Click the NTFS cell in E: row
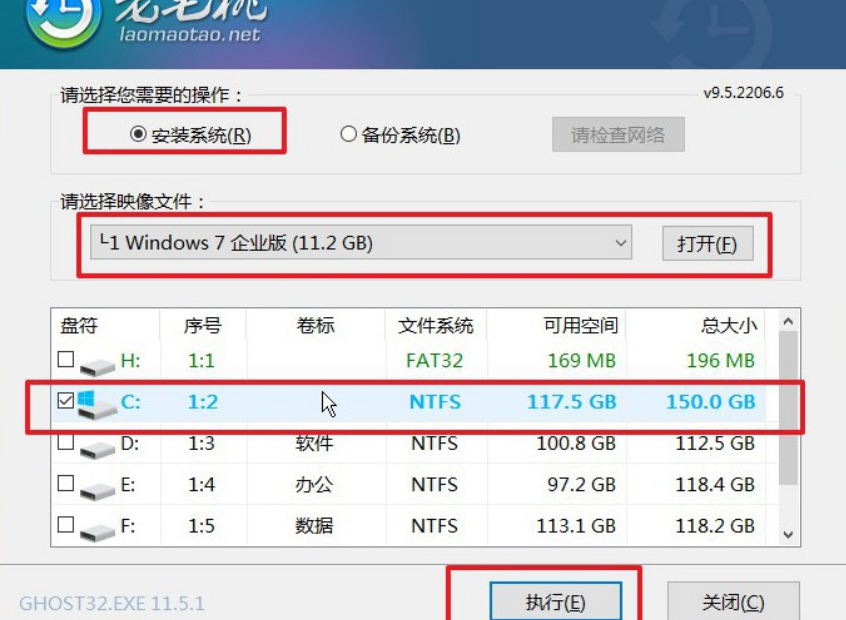 click(434, 485)
